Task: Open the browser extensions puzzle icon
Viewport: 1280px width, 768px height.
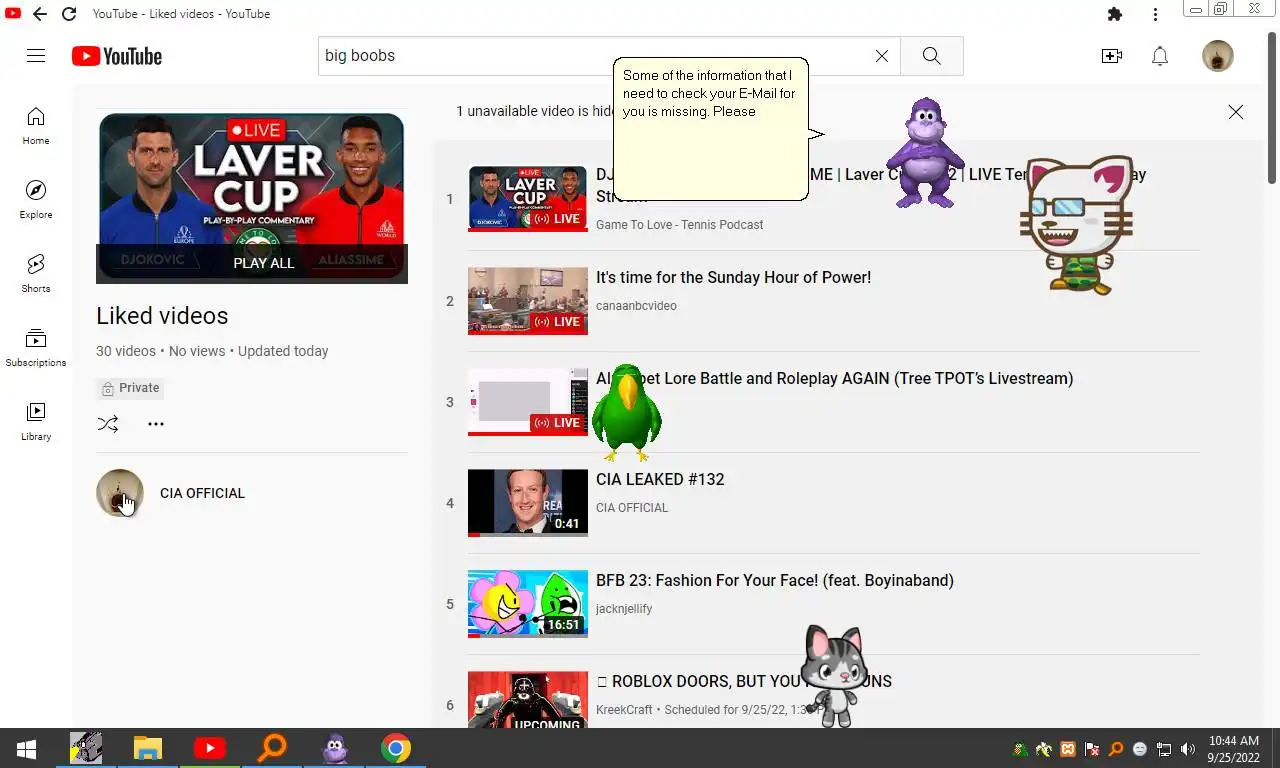Action: tap(1115, 14)
